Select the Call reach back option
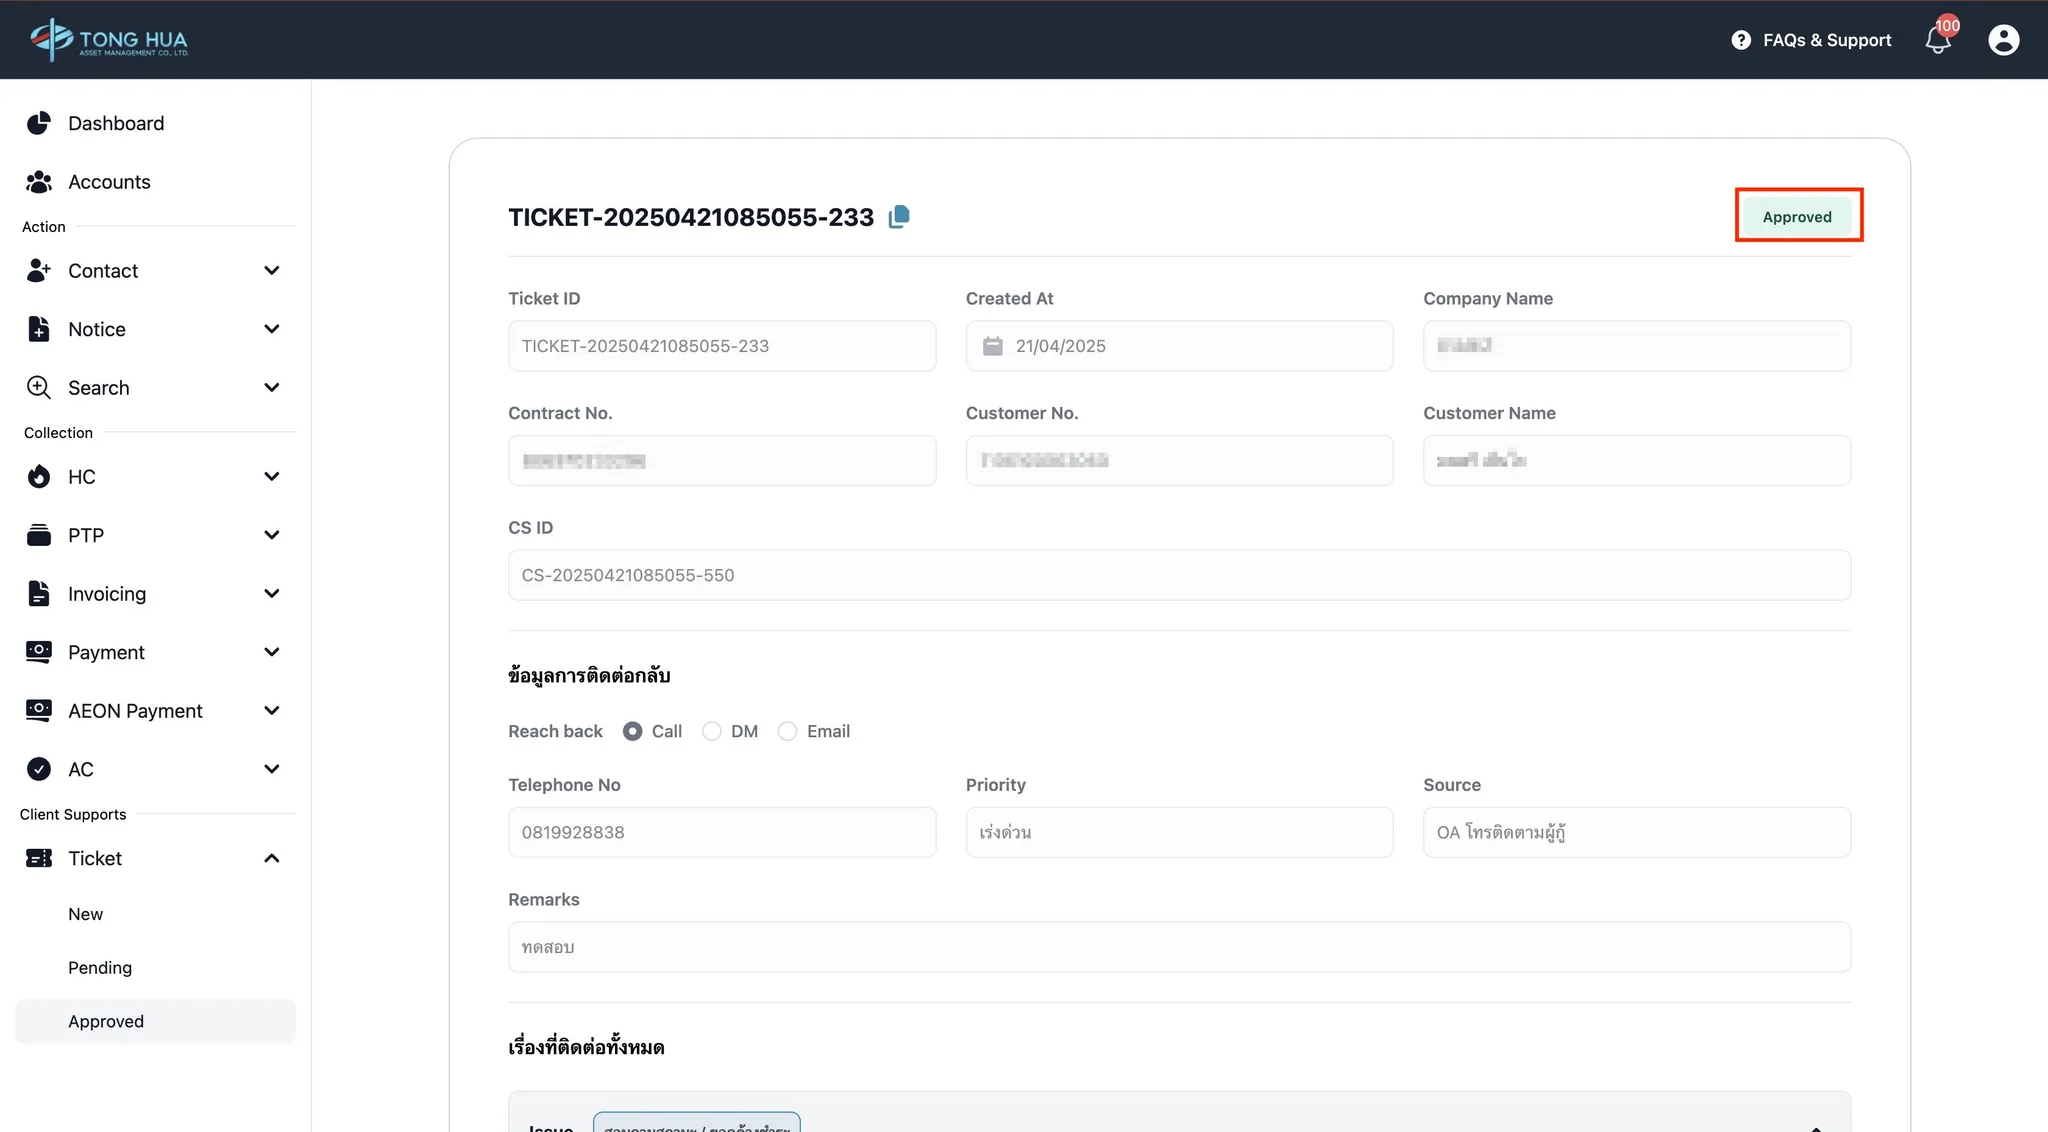 click(632, 732)
